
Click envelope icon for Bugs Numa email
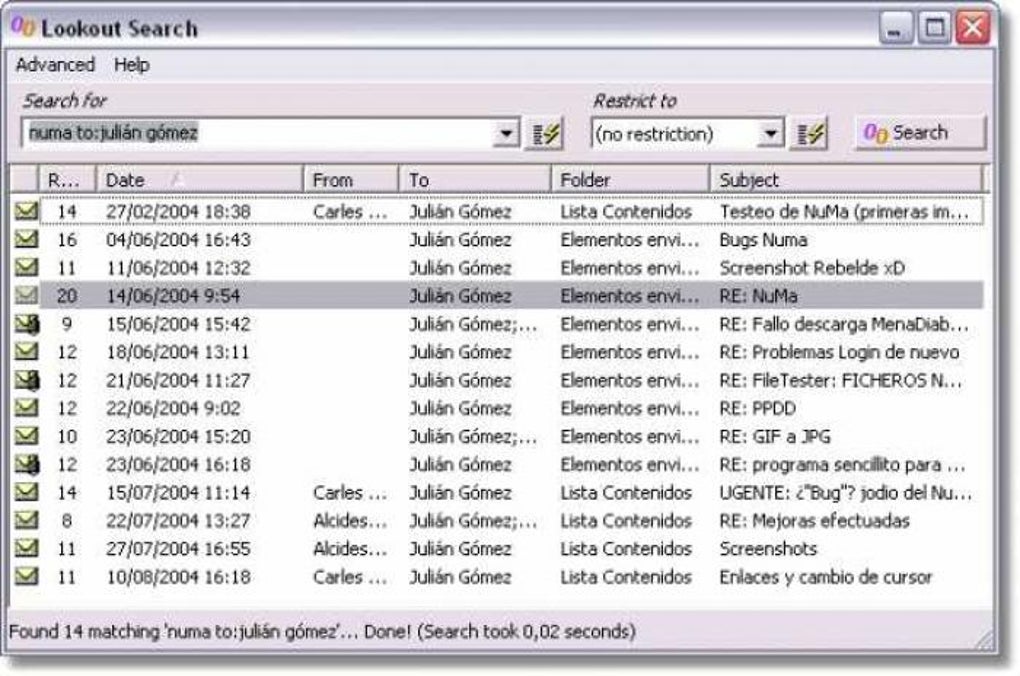26,239
